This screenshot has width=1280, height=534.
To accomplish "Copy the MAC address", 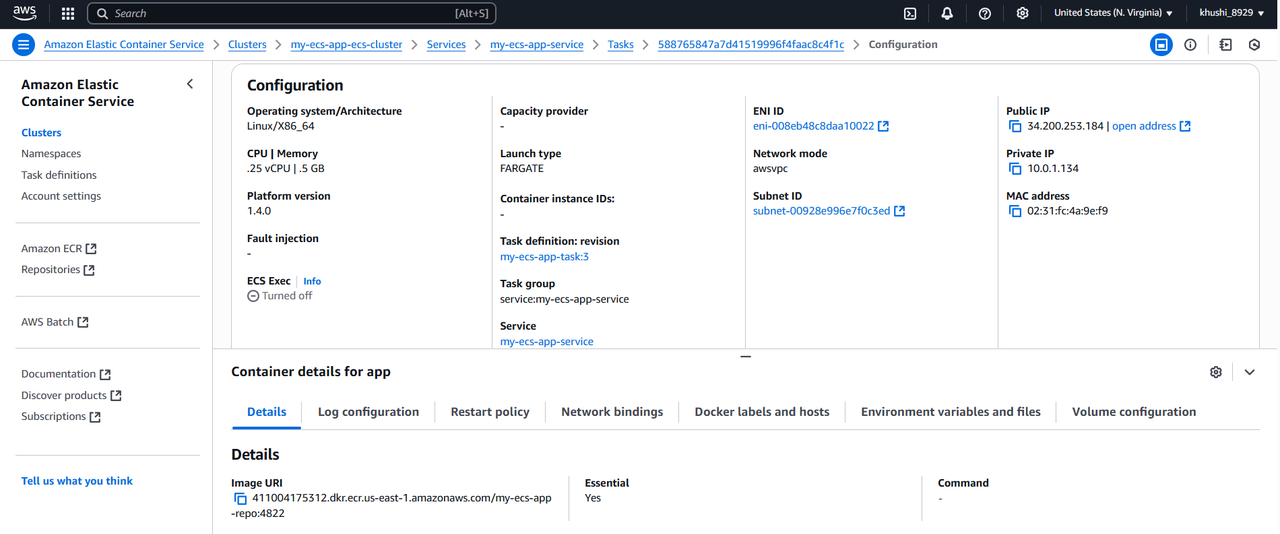I will (x=1015, y=212).
